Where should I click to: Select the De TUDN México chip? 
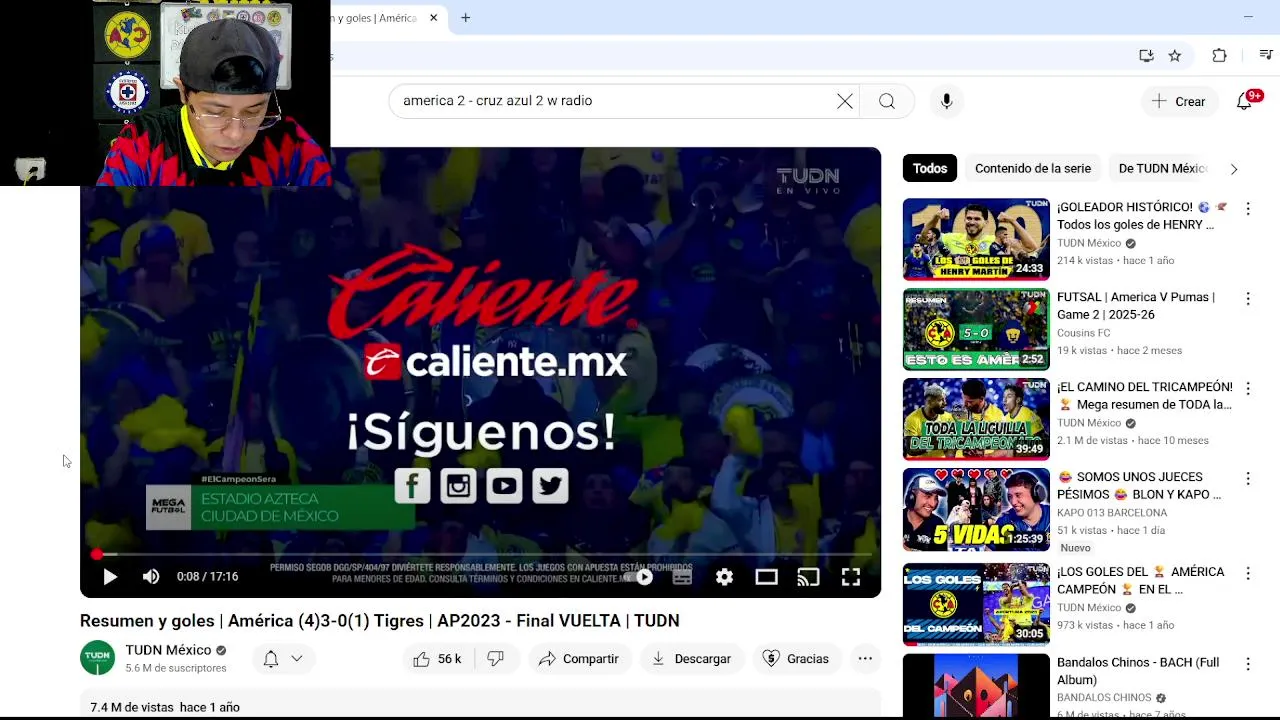[1163, 168]
